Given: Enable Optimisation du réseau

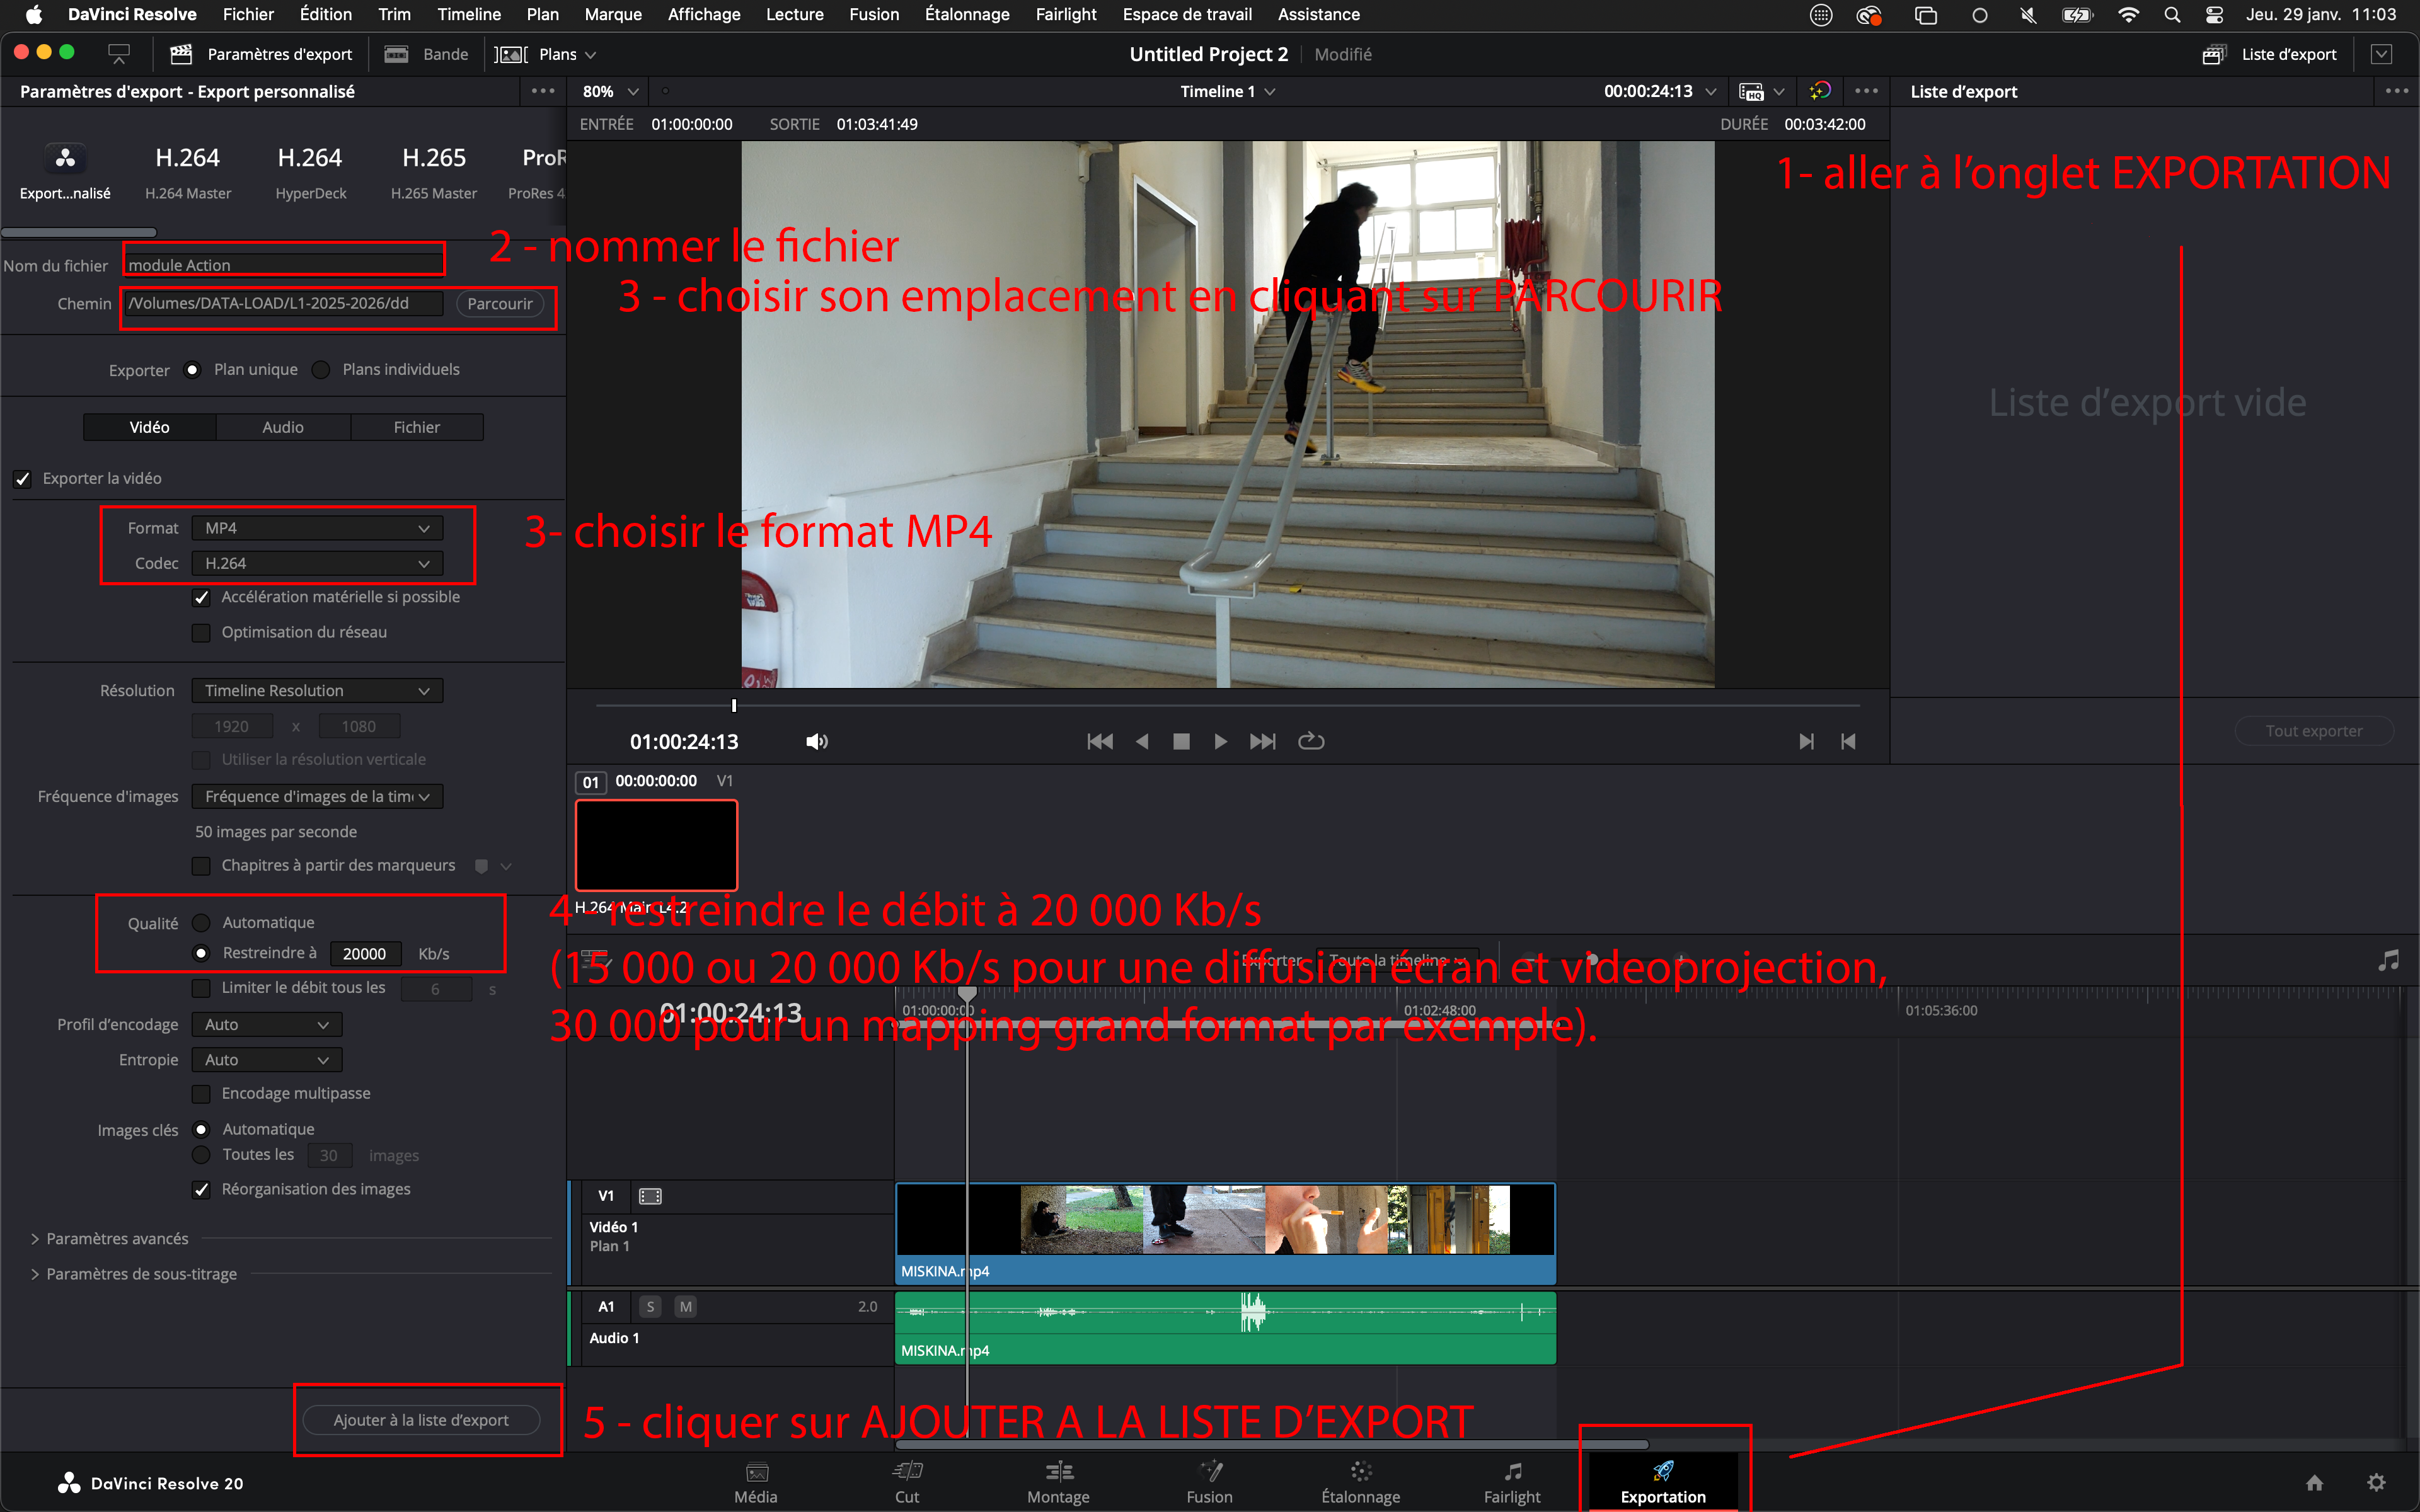Looking at the screenshot, I should pos(201,632).
